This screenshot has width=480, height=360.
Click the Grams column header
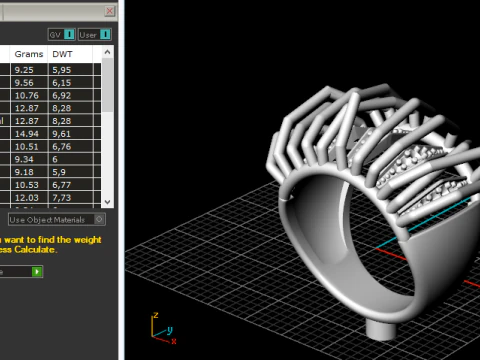(x=29, y=54)
